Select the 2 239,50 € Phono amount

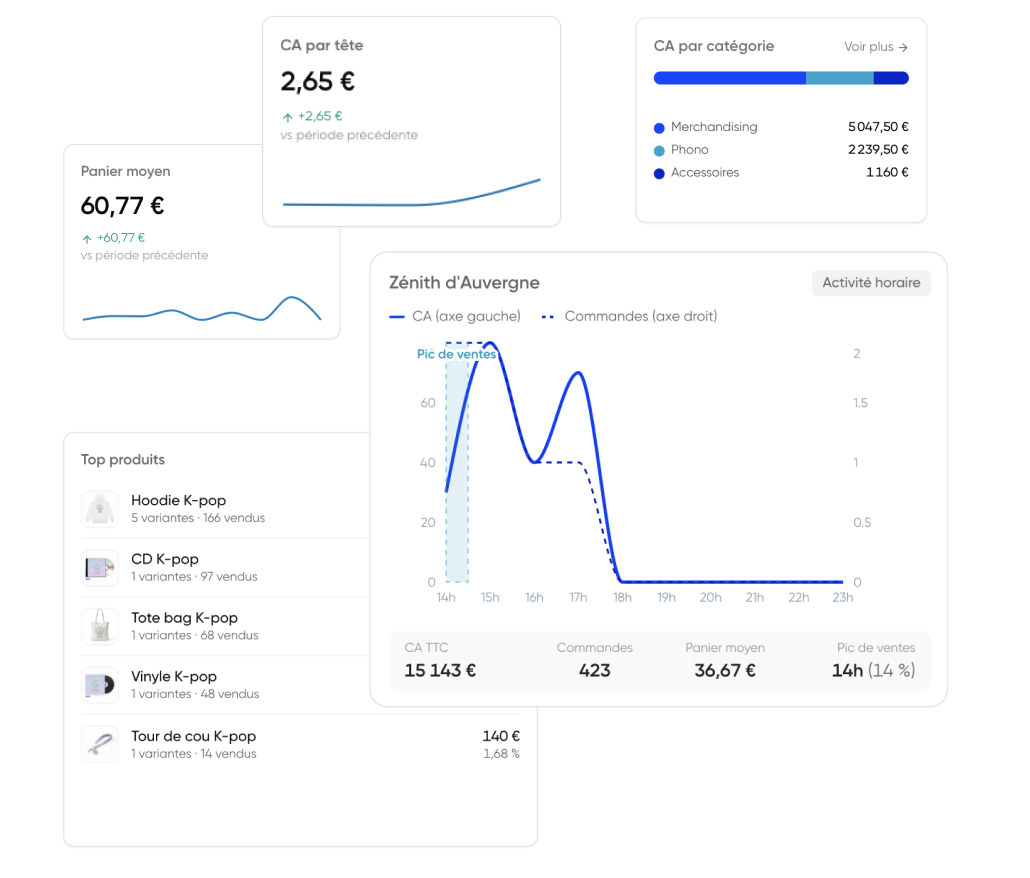tap(878, 150)
